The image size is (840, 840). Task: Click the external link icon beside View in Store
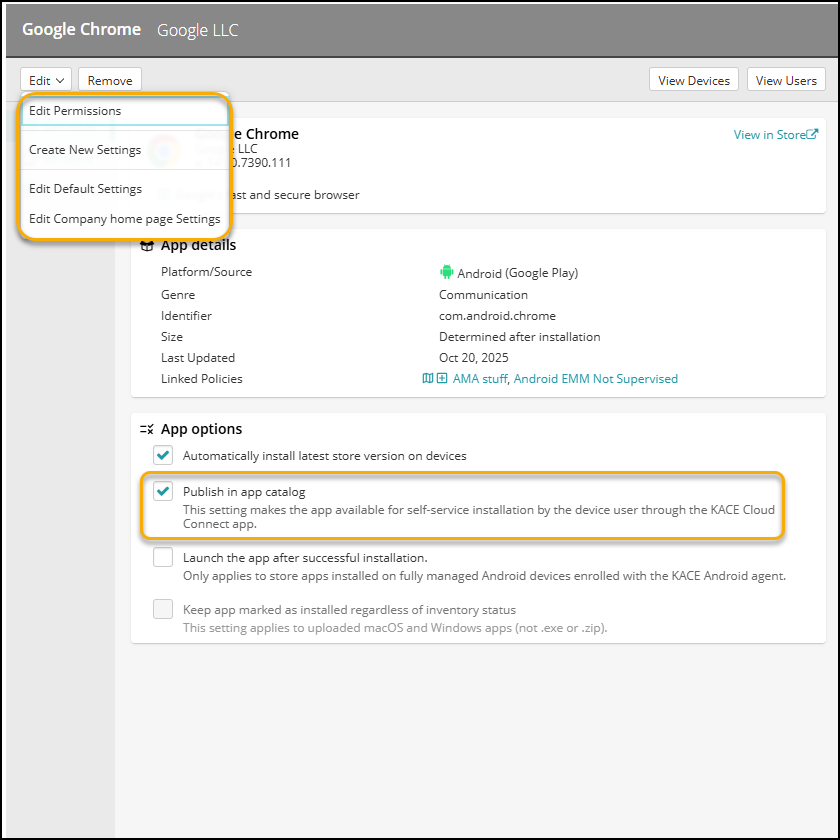(x=812, y=135)
